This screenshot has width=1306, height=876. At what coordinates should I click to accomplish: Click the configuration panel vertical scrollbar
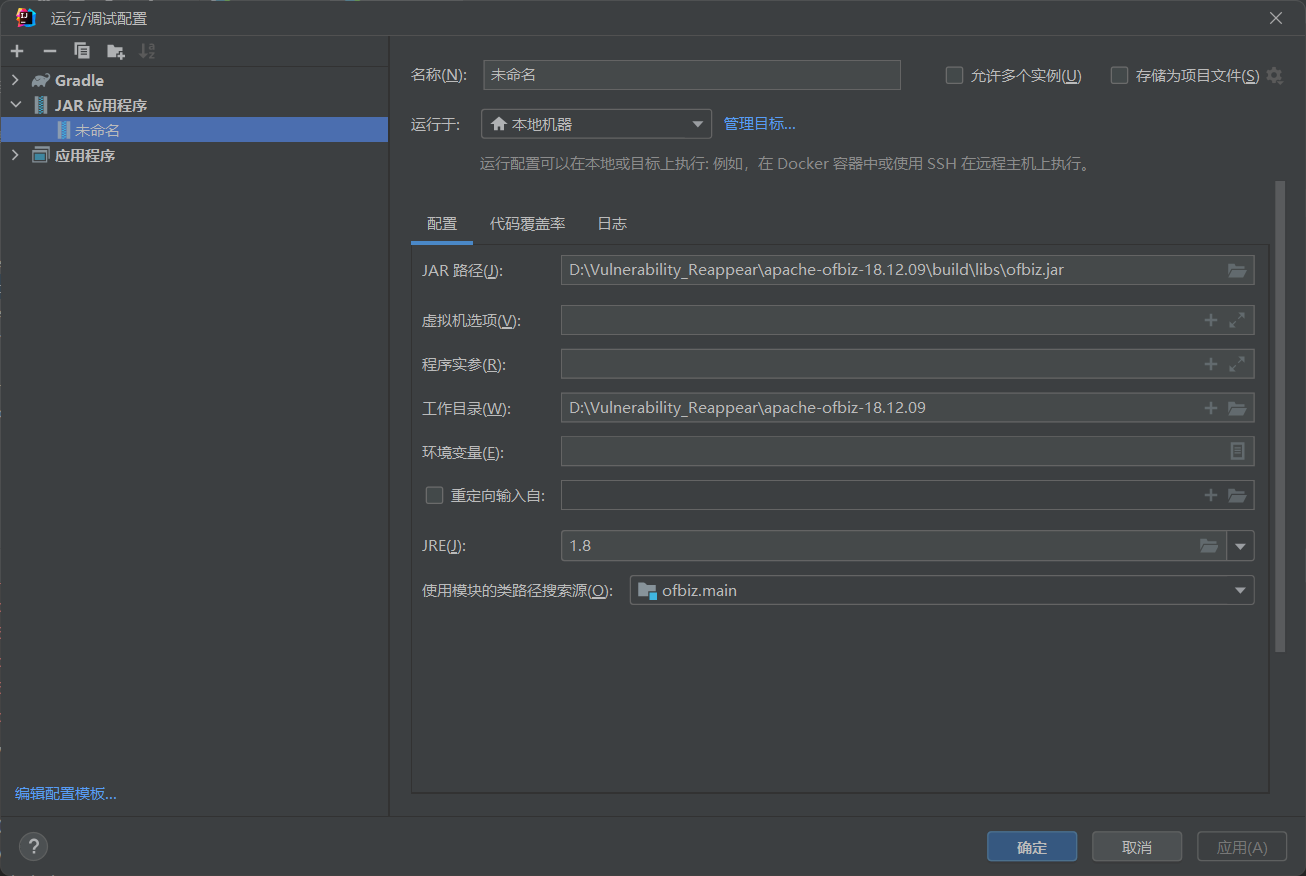[1280, 416]
